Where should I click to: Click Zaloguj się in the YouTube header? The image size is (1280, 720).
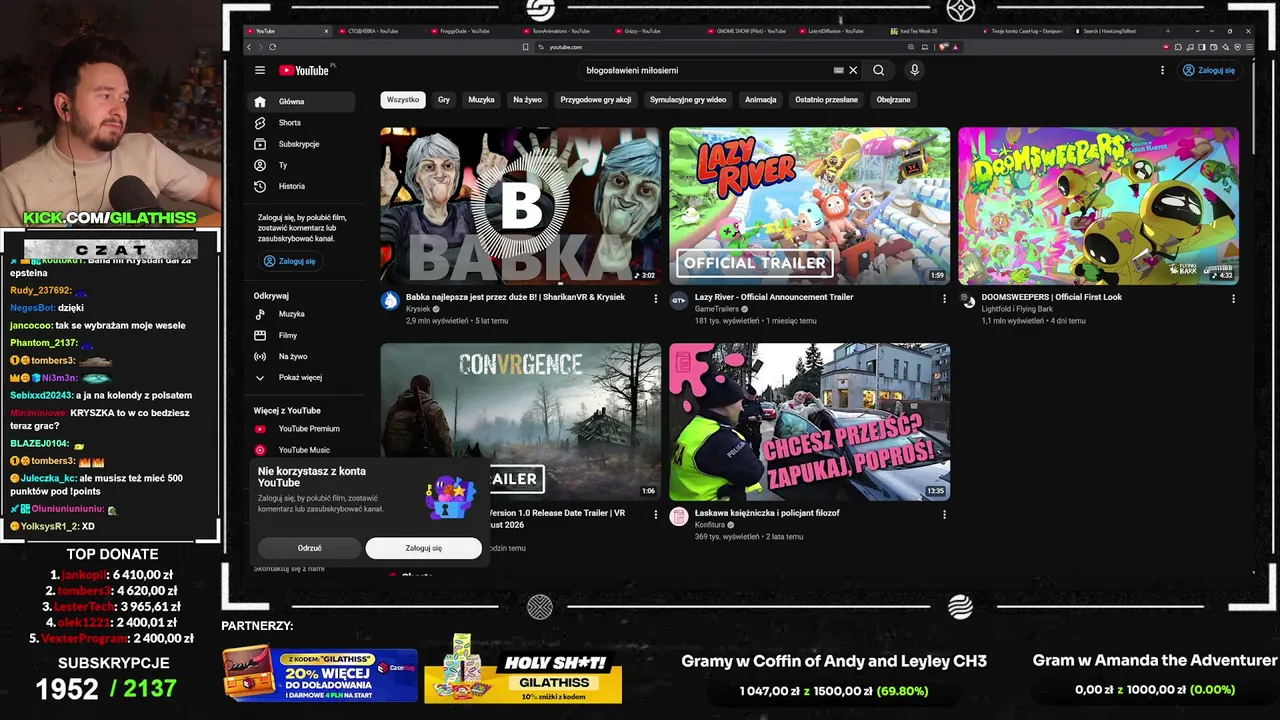1209,70
